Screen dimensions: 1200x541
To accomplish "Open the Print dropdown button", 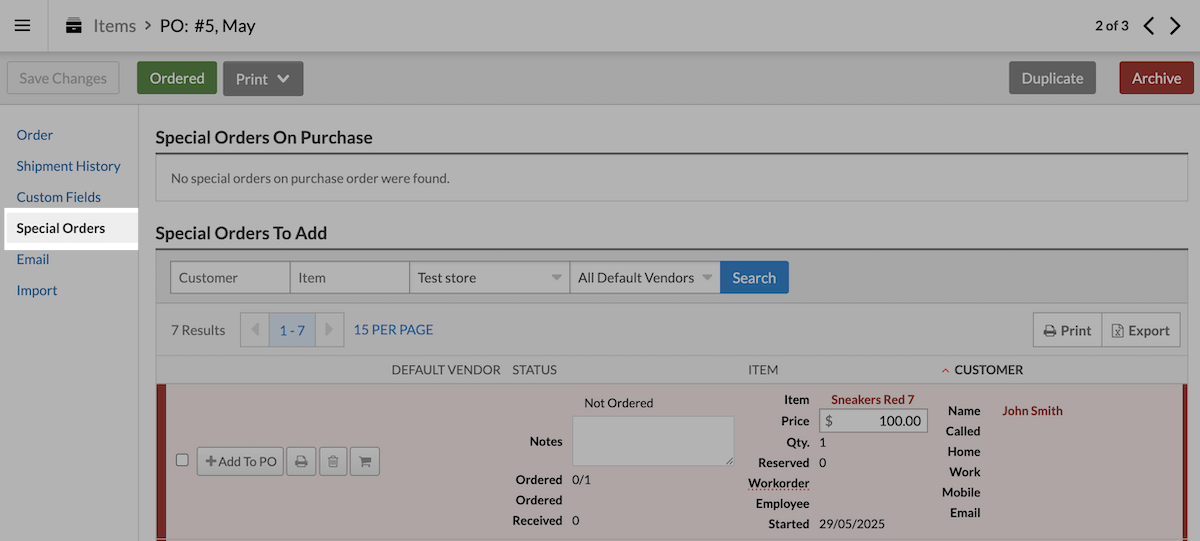I will click(263, 79).
